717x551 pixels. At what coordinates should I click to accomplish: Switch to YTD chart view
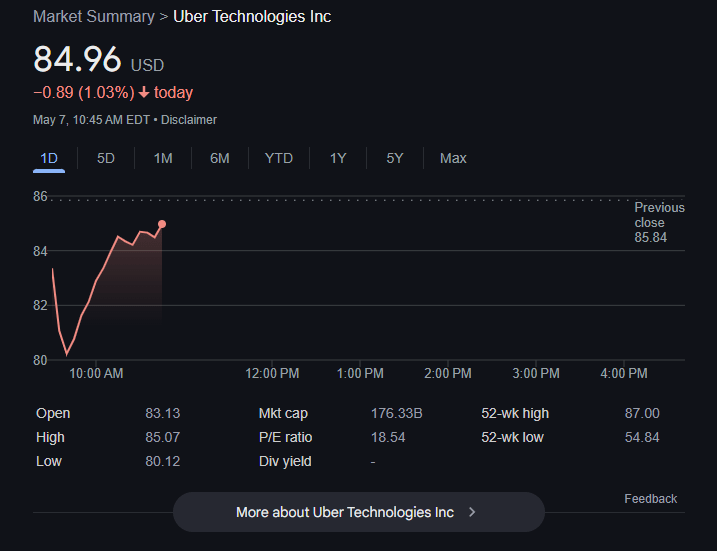278,159
